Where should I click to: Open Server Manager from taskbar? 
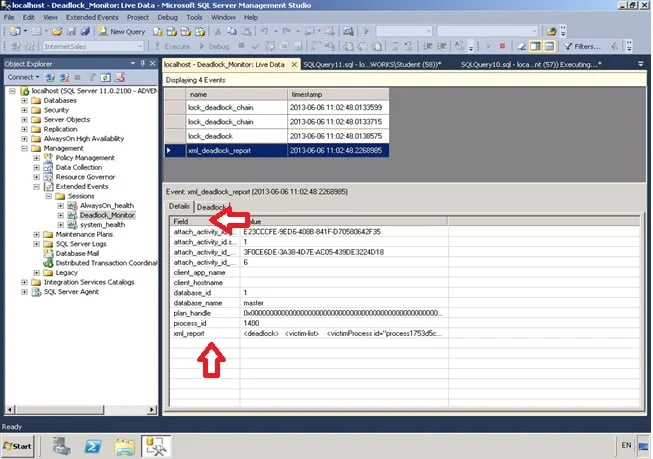pos(62,447)
